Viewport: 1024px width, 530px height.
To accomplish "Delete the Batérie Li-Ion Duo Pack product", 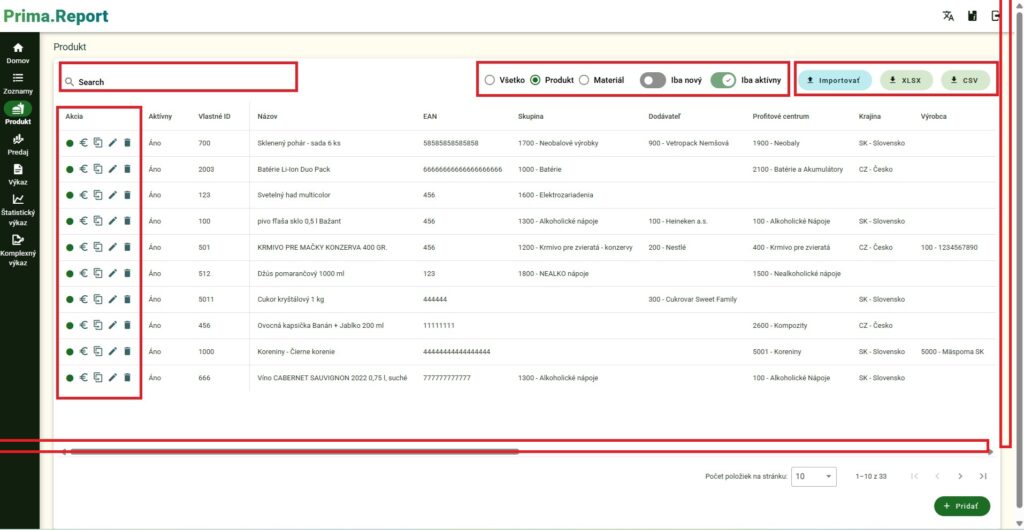I will click(127, 169).
